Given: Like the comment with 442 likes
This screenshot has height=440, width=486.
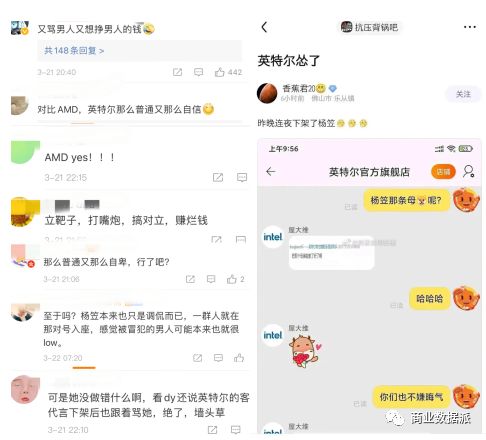Looking at the screenshot, I should [219, 72].
